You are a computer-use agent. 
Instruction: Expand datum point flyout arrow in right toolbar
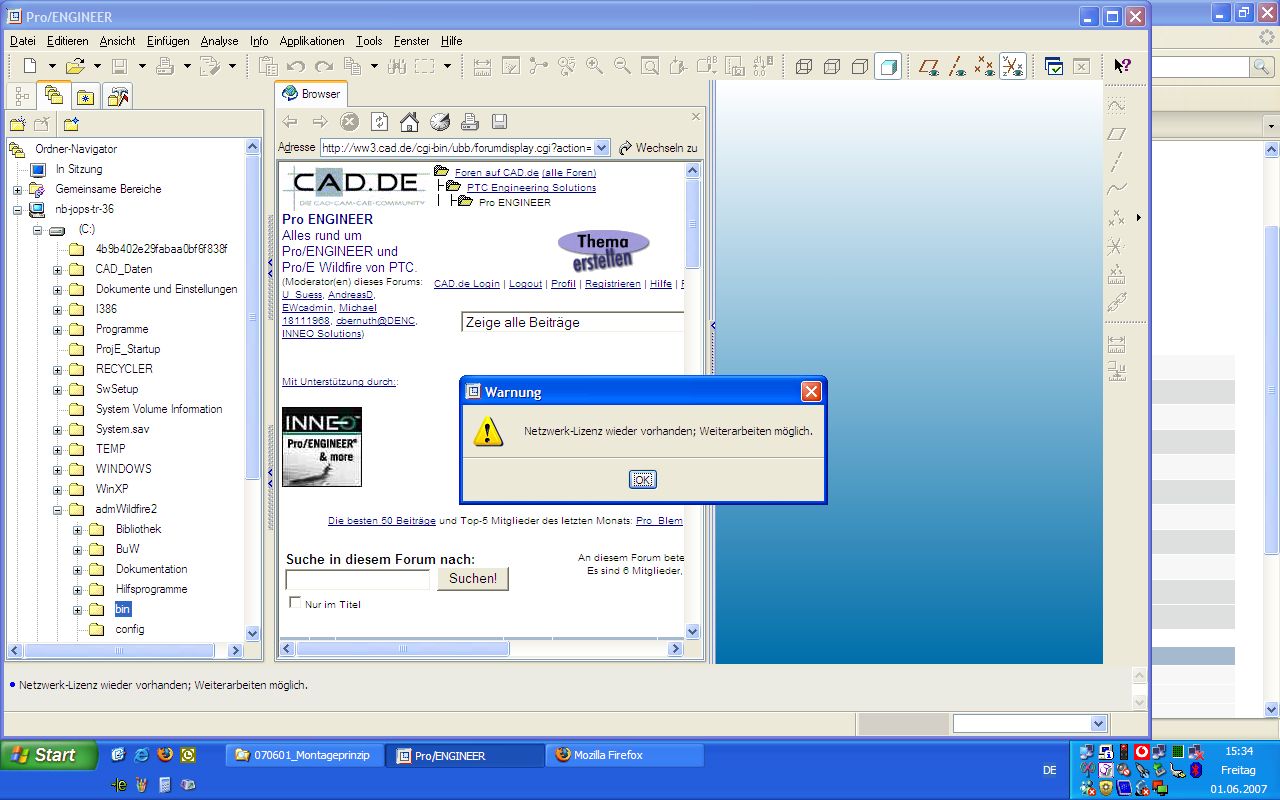[1138, 217]
